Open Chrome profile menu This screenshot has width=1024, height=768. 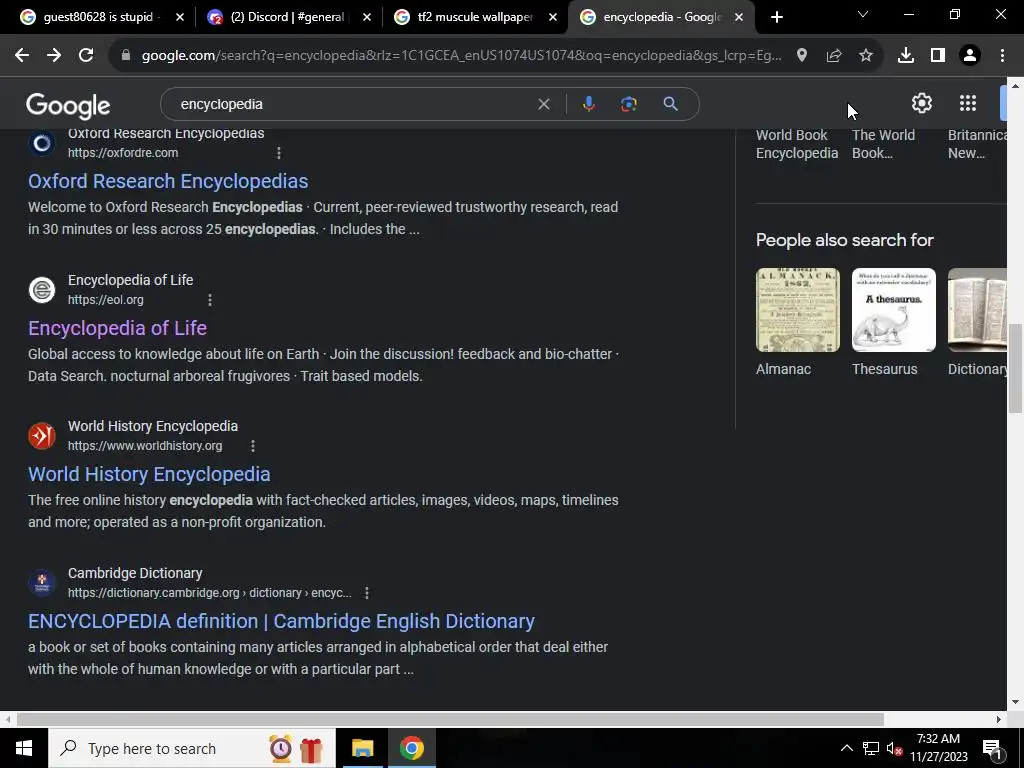(x=970, y=56)
